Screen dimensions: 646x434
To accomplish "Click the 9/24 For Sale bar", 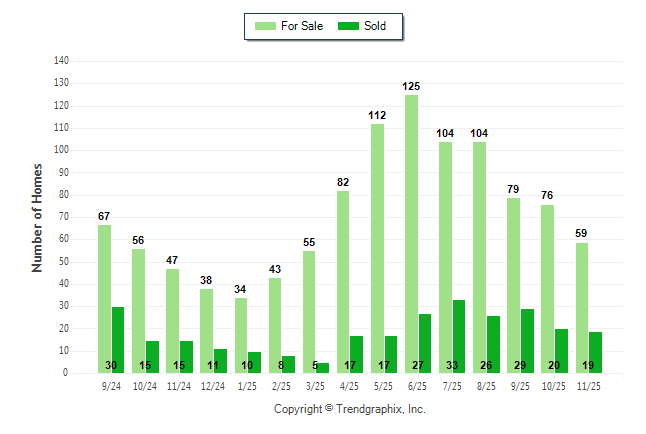I will click(x=104, y=298).
